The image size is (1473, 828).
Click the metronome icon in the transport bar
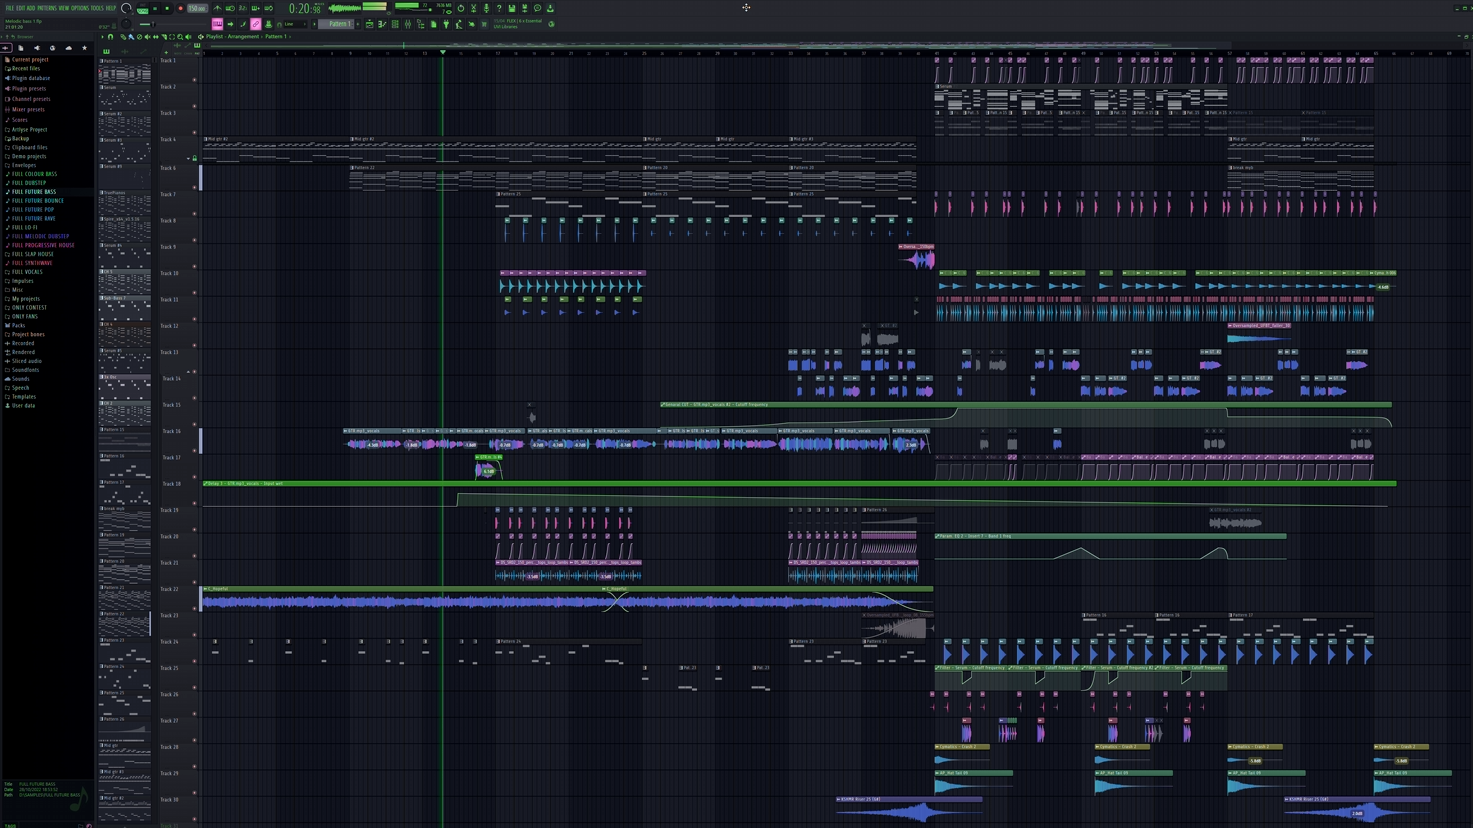pyautogui.click(x=218, y=8)
